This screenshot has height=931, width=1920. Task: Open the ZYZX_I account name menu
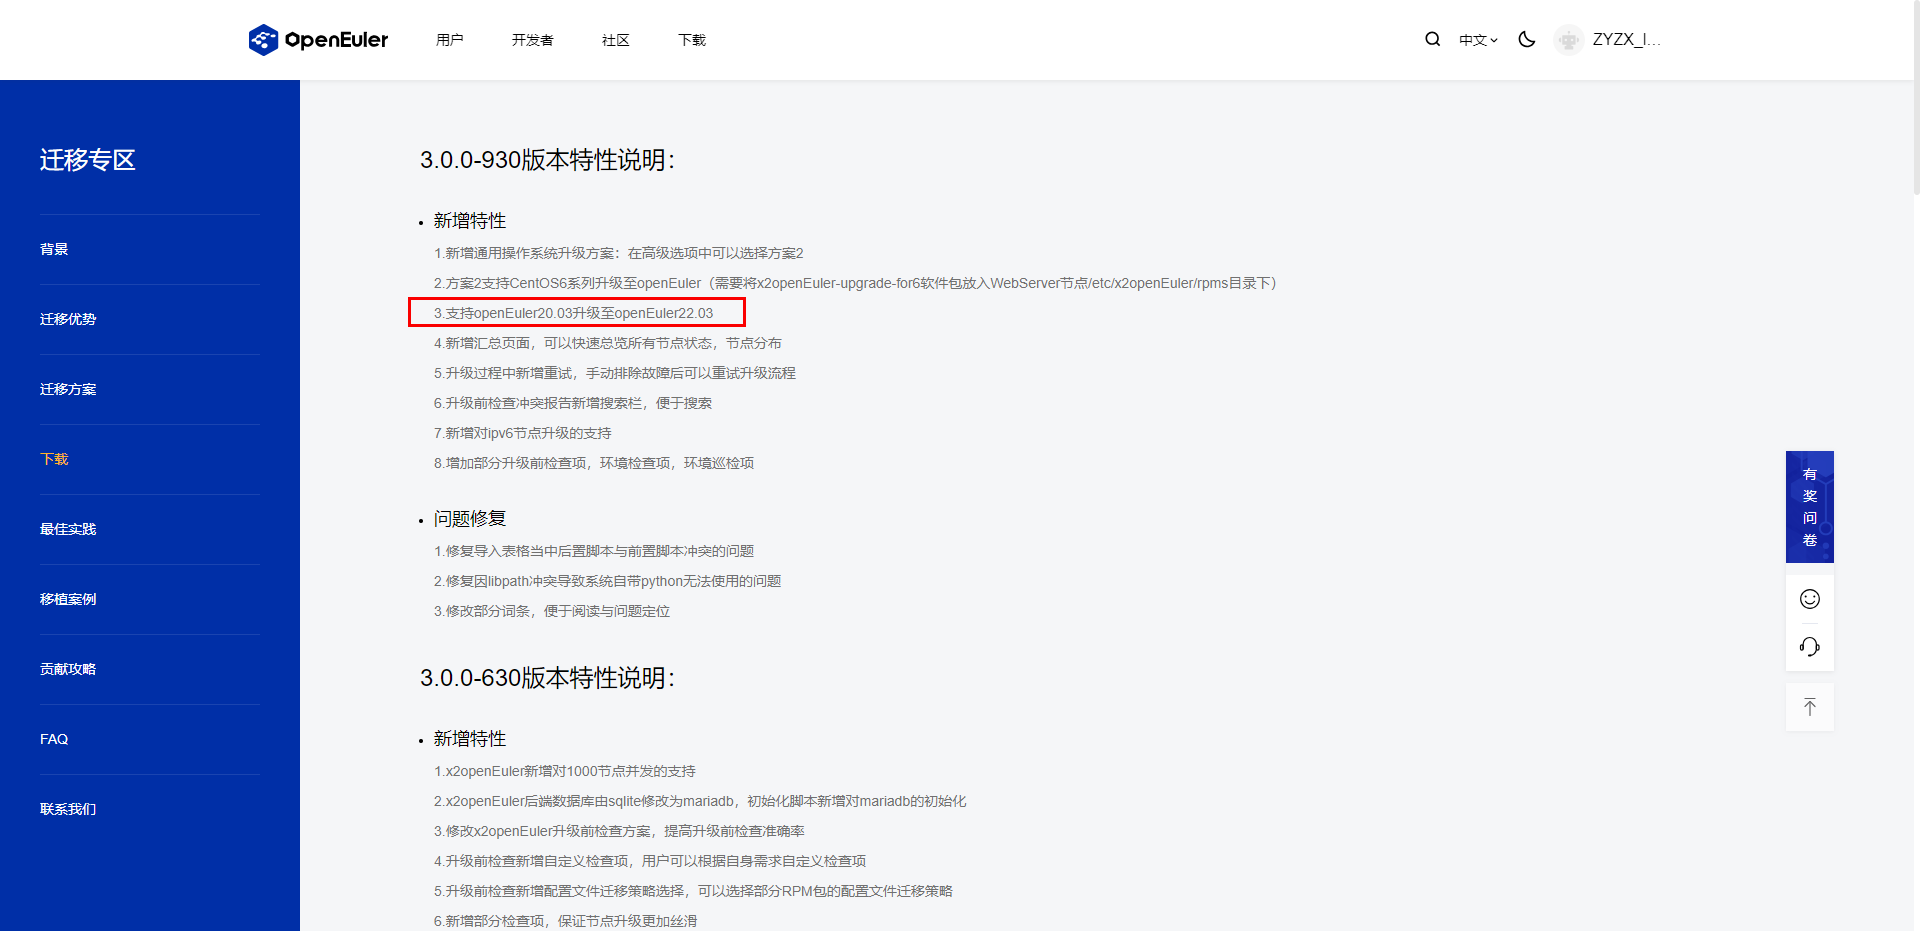(1626, 40)
